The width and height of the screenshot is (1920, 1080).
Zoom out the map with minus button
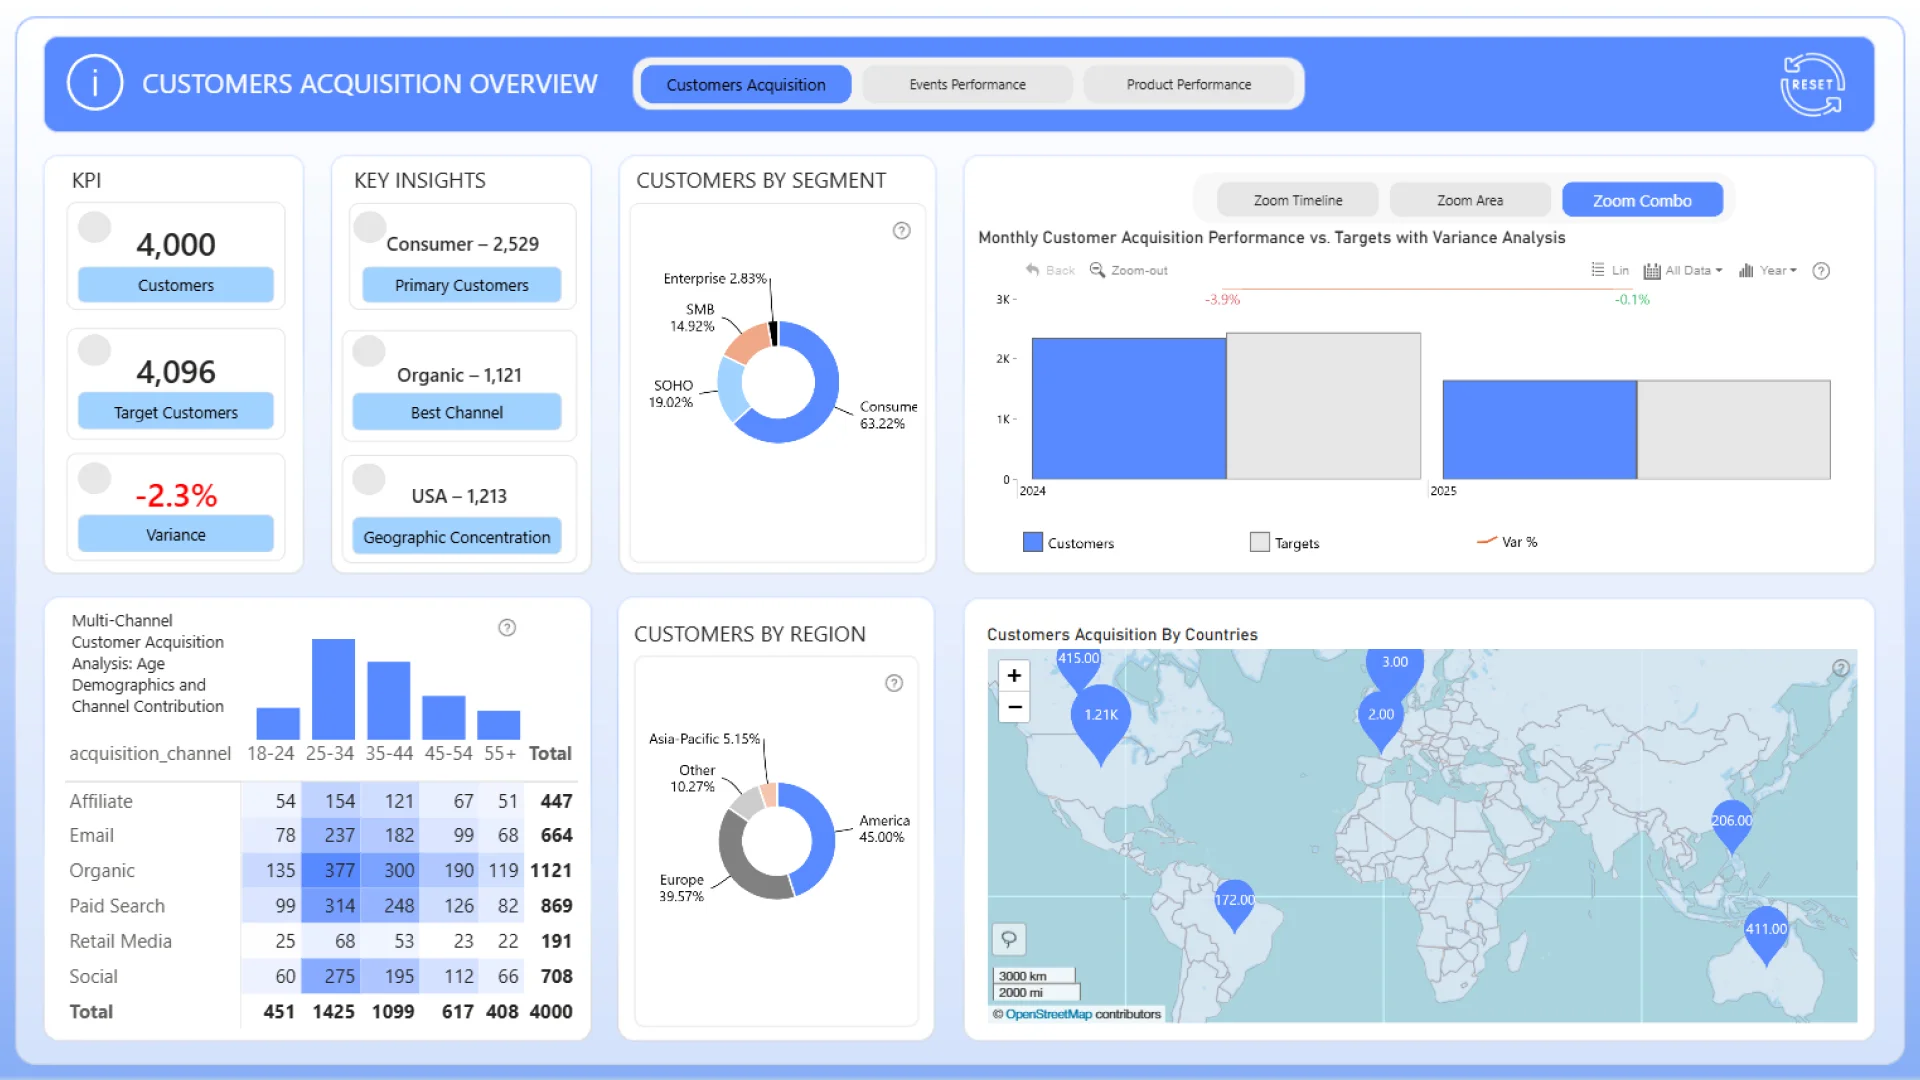coord(1014,707)
